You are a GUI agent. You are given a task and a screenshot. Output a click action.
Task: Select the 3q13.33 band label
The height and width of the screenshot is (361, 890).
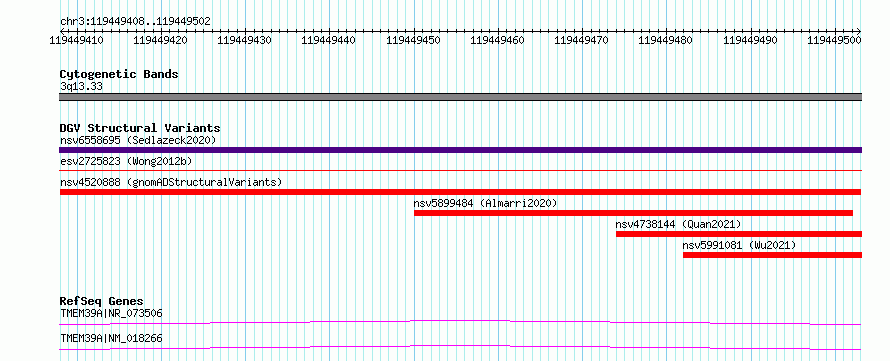pos(81,87)
